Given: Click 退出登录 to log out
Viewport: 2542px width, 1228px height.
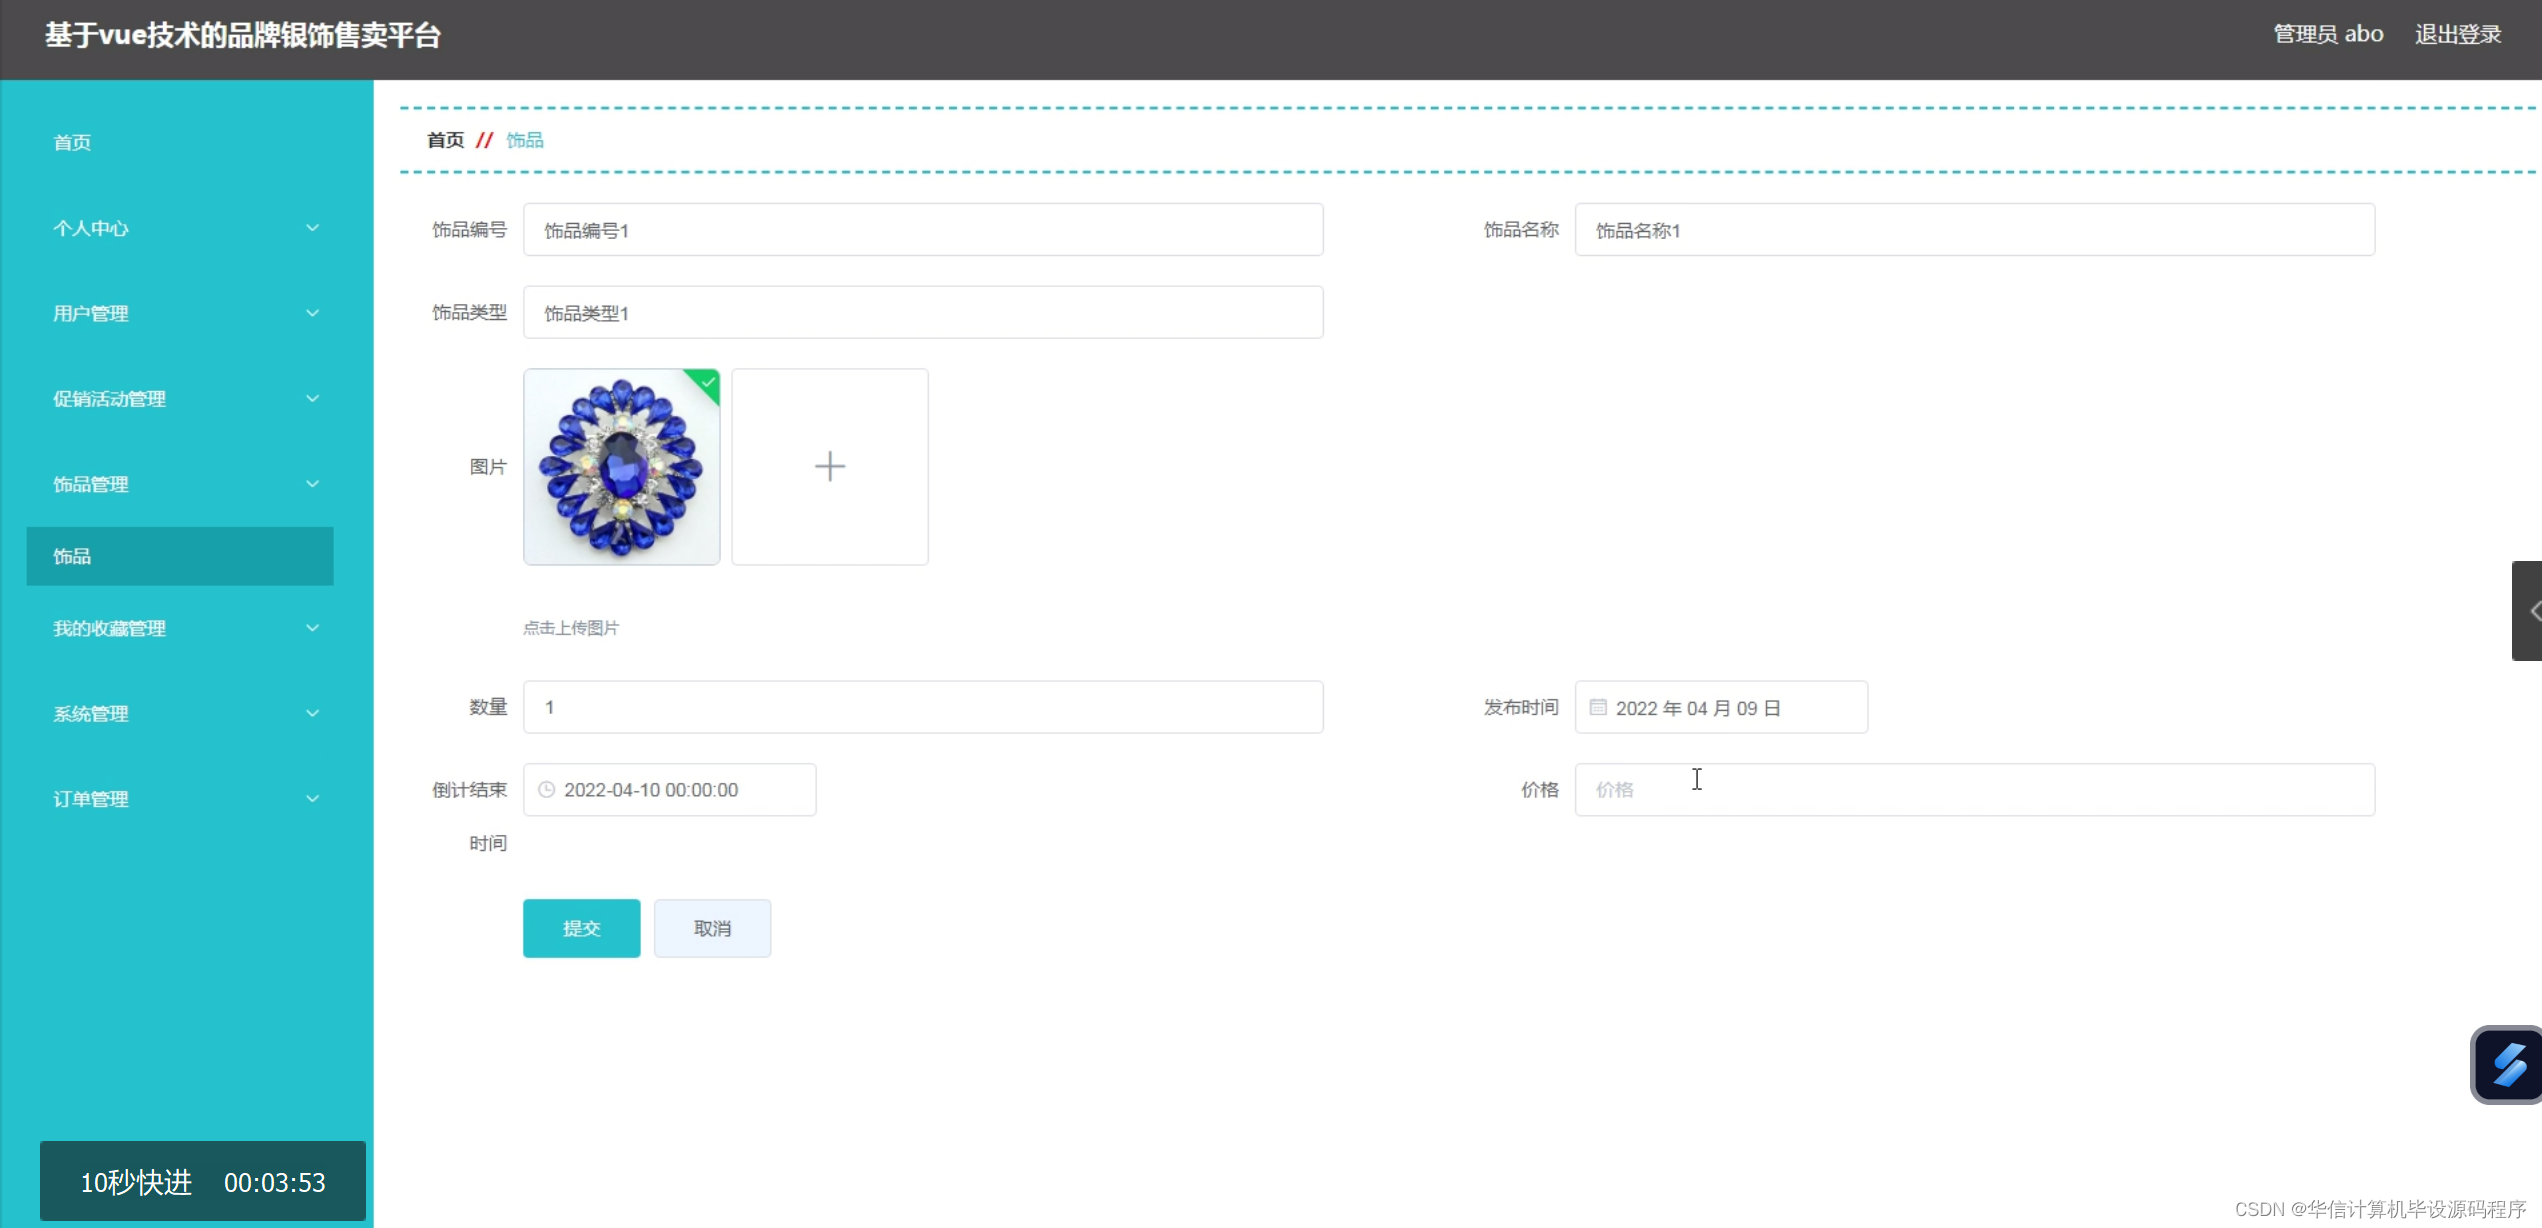Looking at the screenshot, I should (2457, 34).
